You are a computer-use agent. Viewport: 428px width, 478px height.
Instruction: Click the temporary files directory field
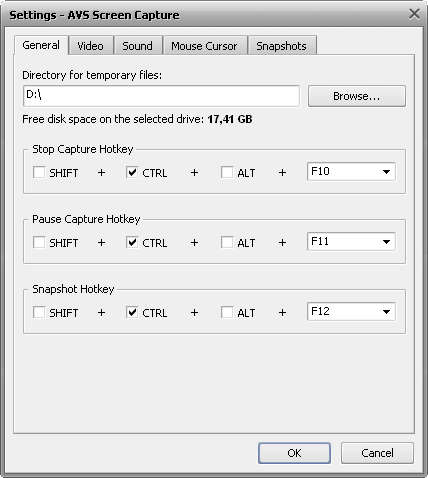point(161,96)
